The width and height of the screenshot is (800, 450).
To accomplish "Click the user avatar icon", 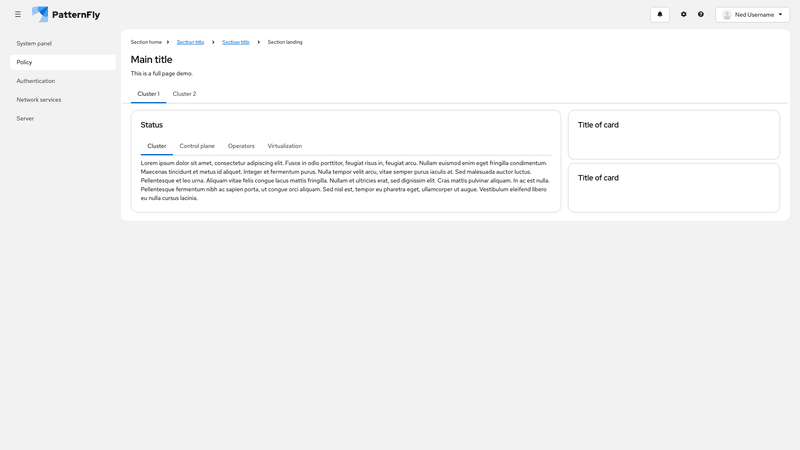I will (727, 15).
